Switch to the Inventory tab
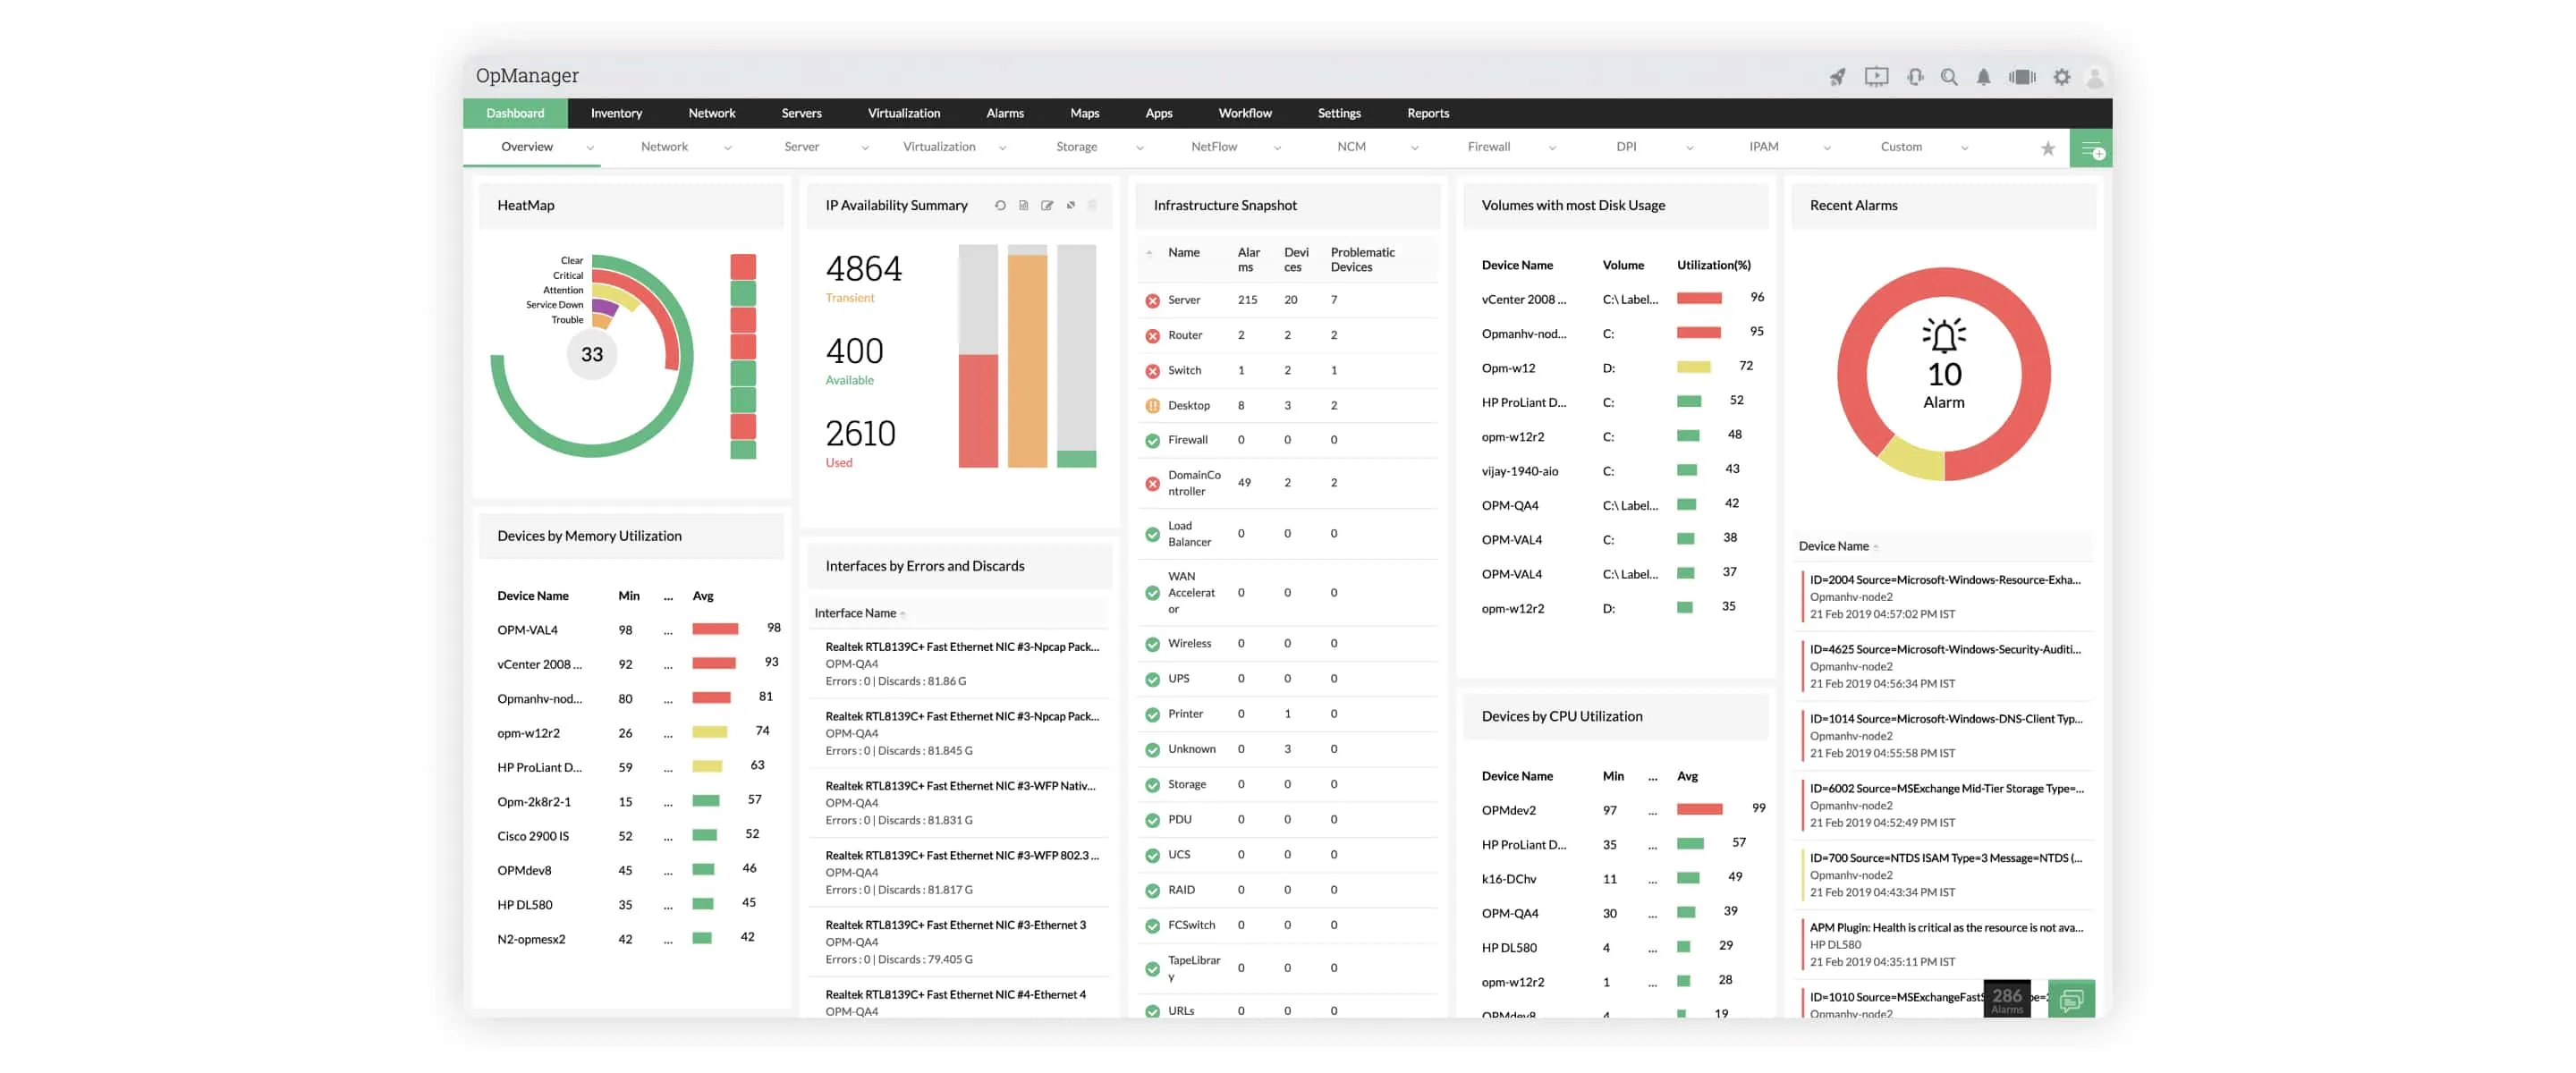This screenshot has height=1073, width=2576. point(616,113)
